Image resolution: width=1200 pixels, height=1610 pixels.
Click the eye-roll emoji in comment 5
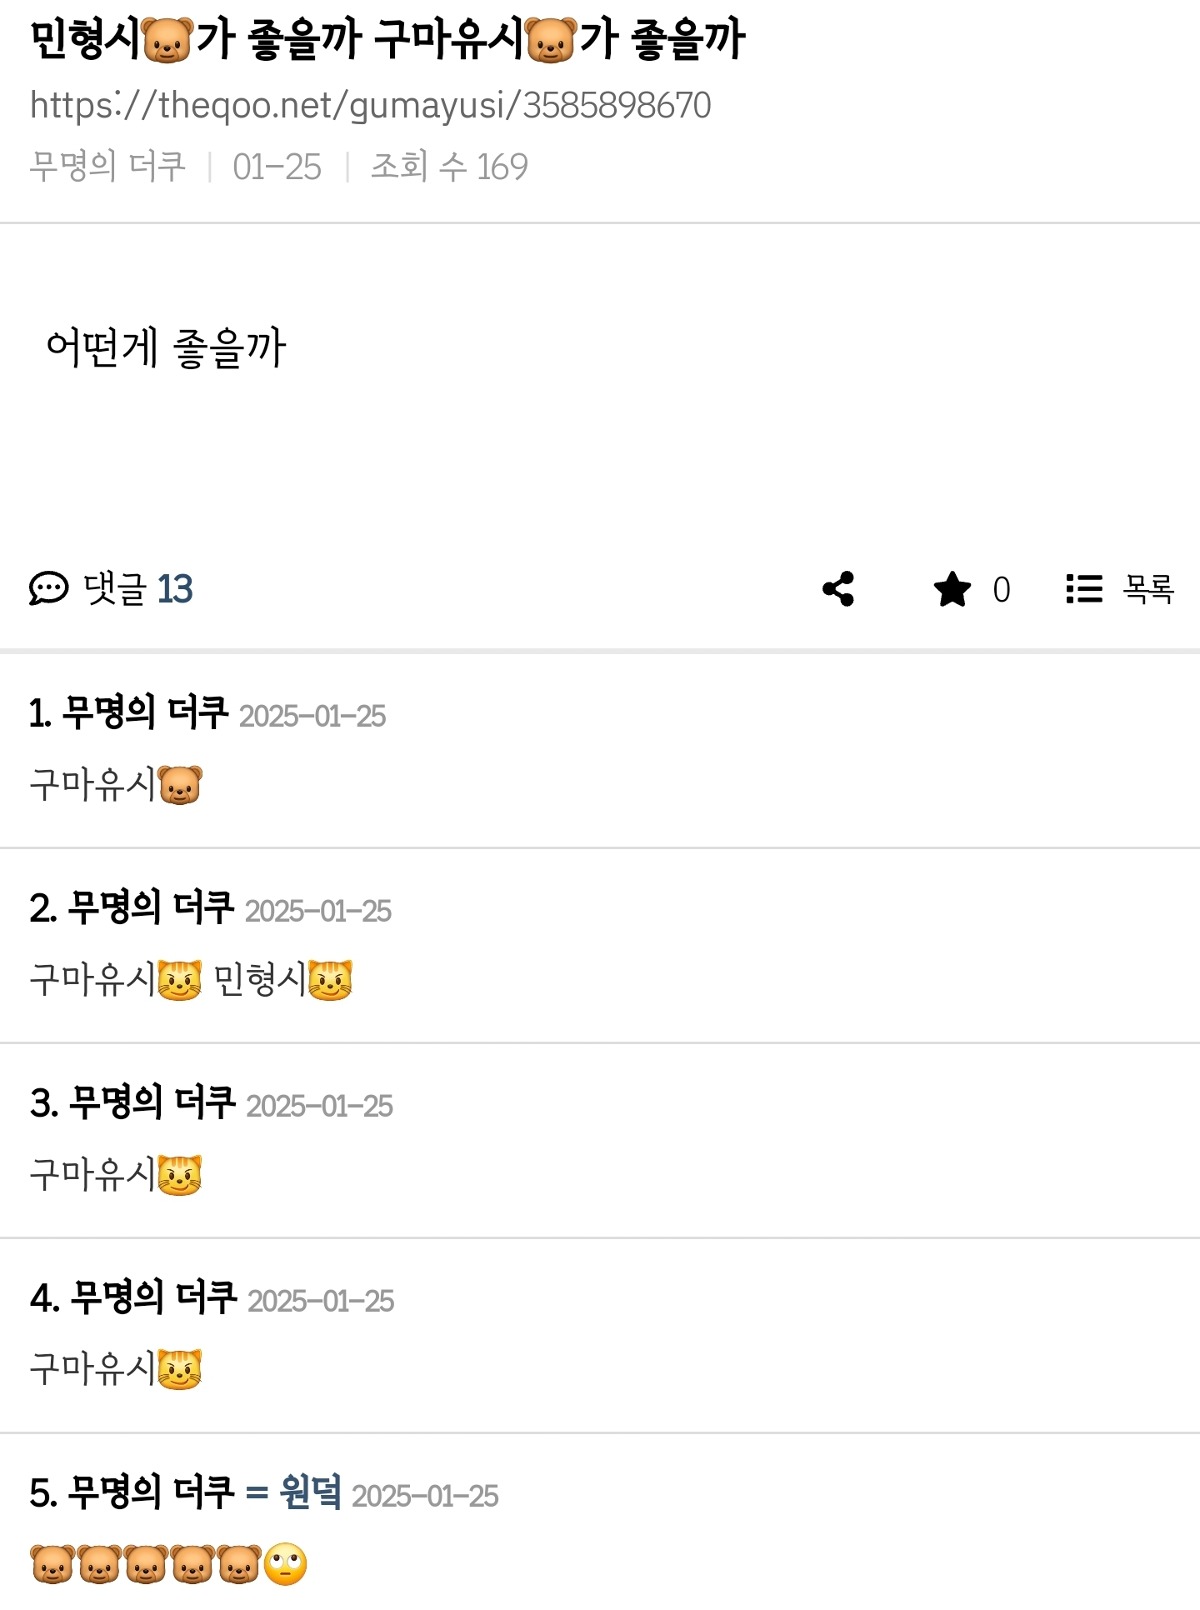[x=286, y=1565]
